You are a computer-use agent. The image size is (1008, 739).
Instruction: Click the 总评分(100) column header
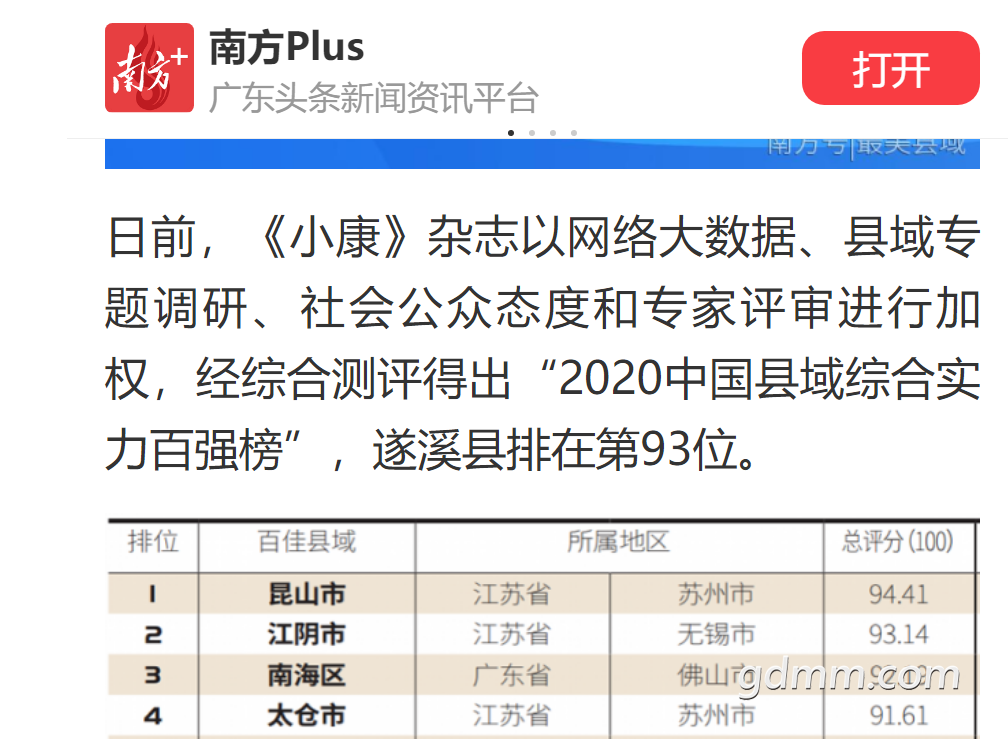pos(897,542)
